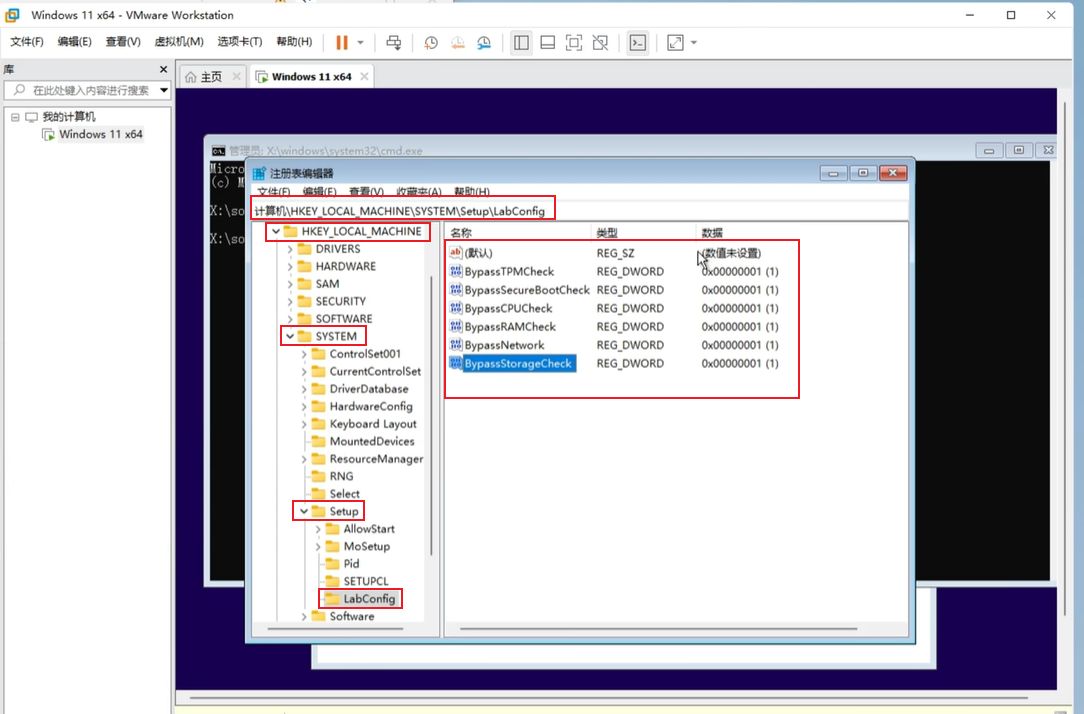The height and width of the screenshot is (714, 1084).
Task: Click the send Ctrl+Alt+Del toolbar icon
Action: click(394, 42)
